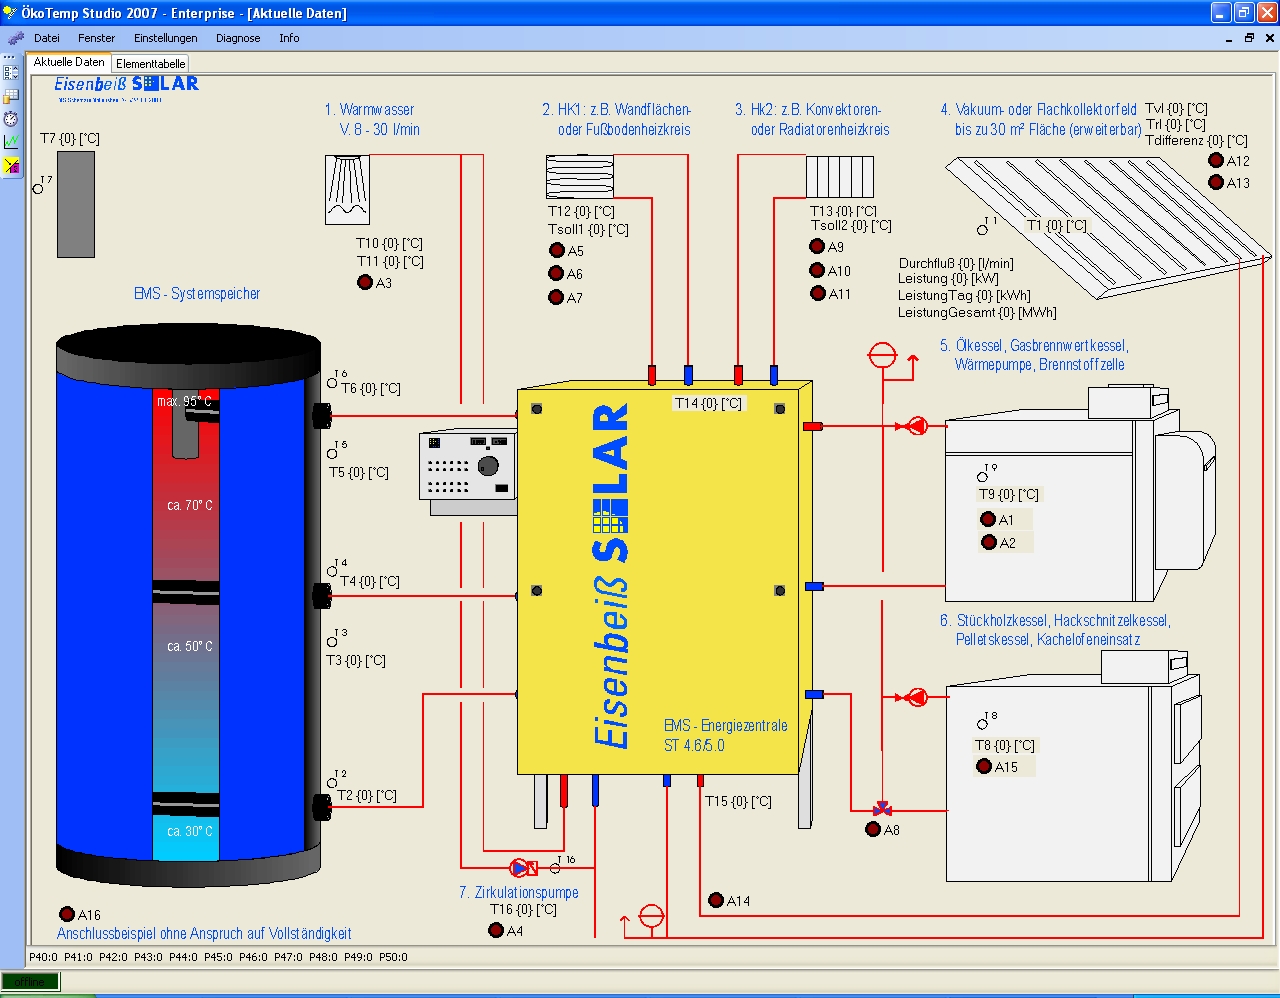Click the warm water shower graphic
The width and height of the screenshot is (1280, 998).
pyautogui.click(x=347, y=189)
